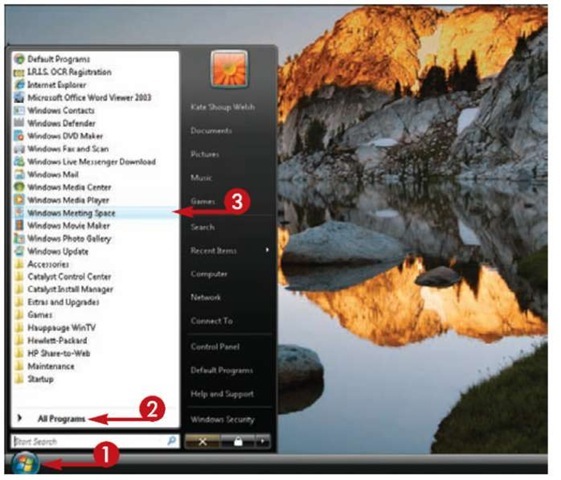Screen dimensions: 561x480
Task: Click the Windows Start orb button
Action: tap(24, 464)
